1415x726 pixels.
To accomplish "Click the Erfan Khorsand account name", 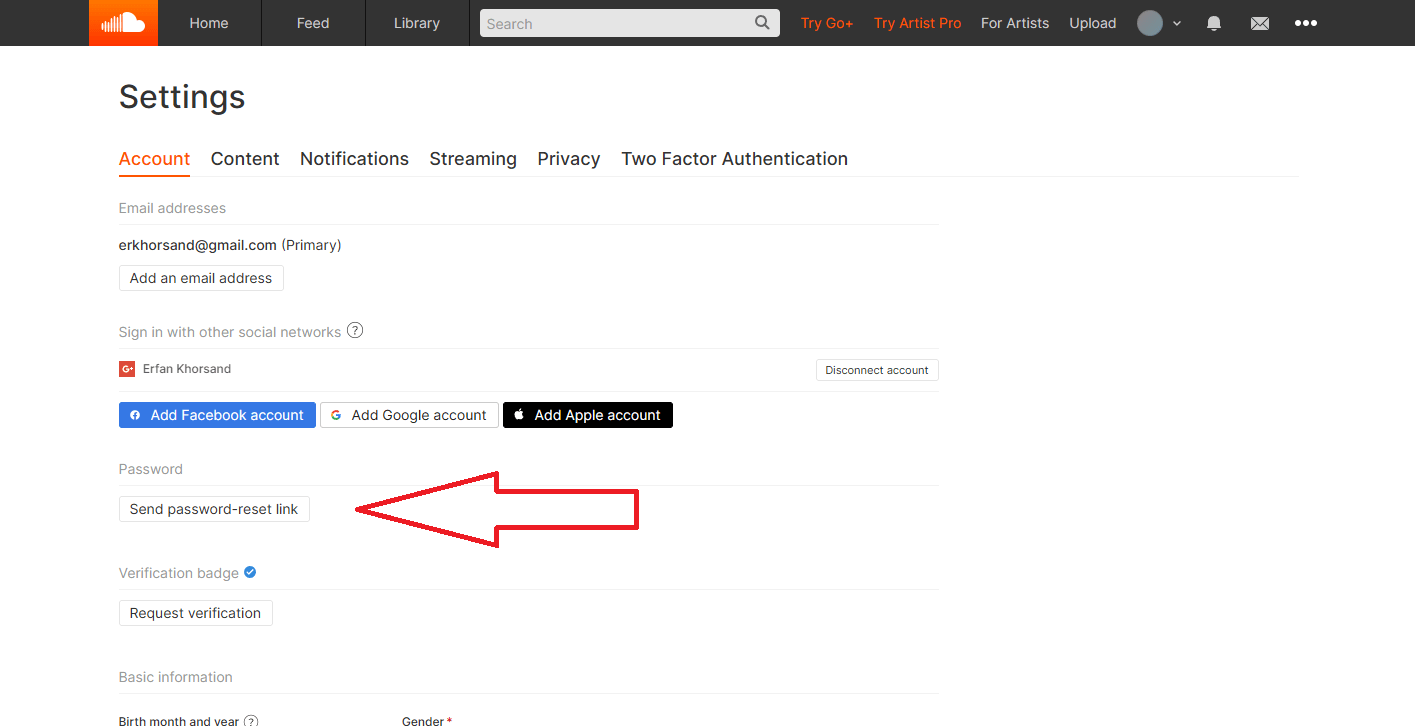I will tap(187, 369).
